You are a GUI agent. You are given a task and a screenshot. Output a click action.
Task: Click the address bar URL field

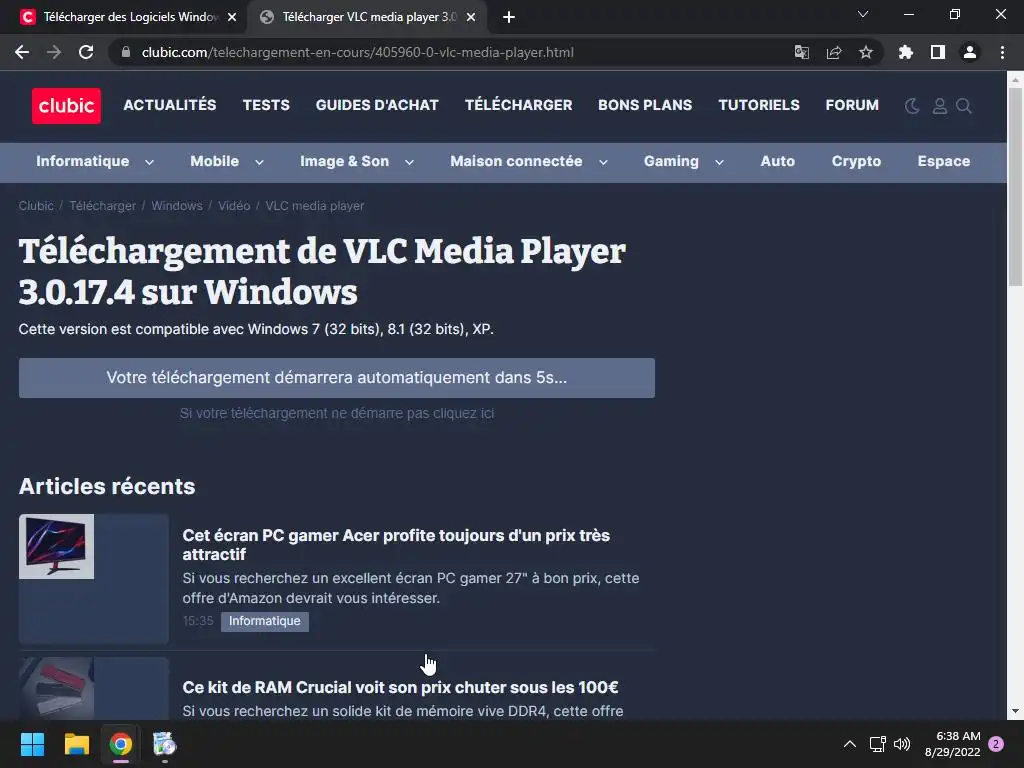click(x=357, y=52)
